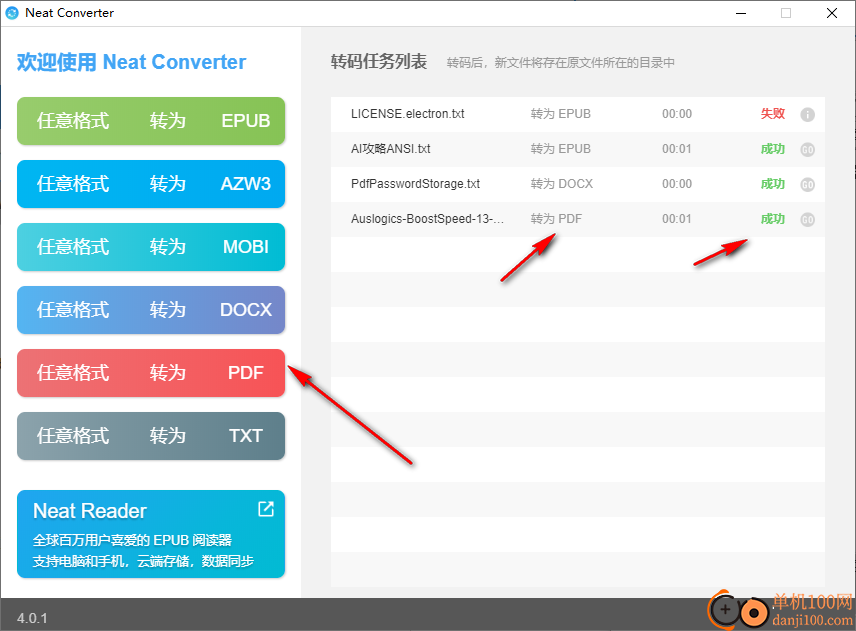Click 转为 EPUB in LICENSE.electron.txt row

[561, 114]
